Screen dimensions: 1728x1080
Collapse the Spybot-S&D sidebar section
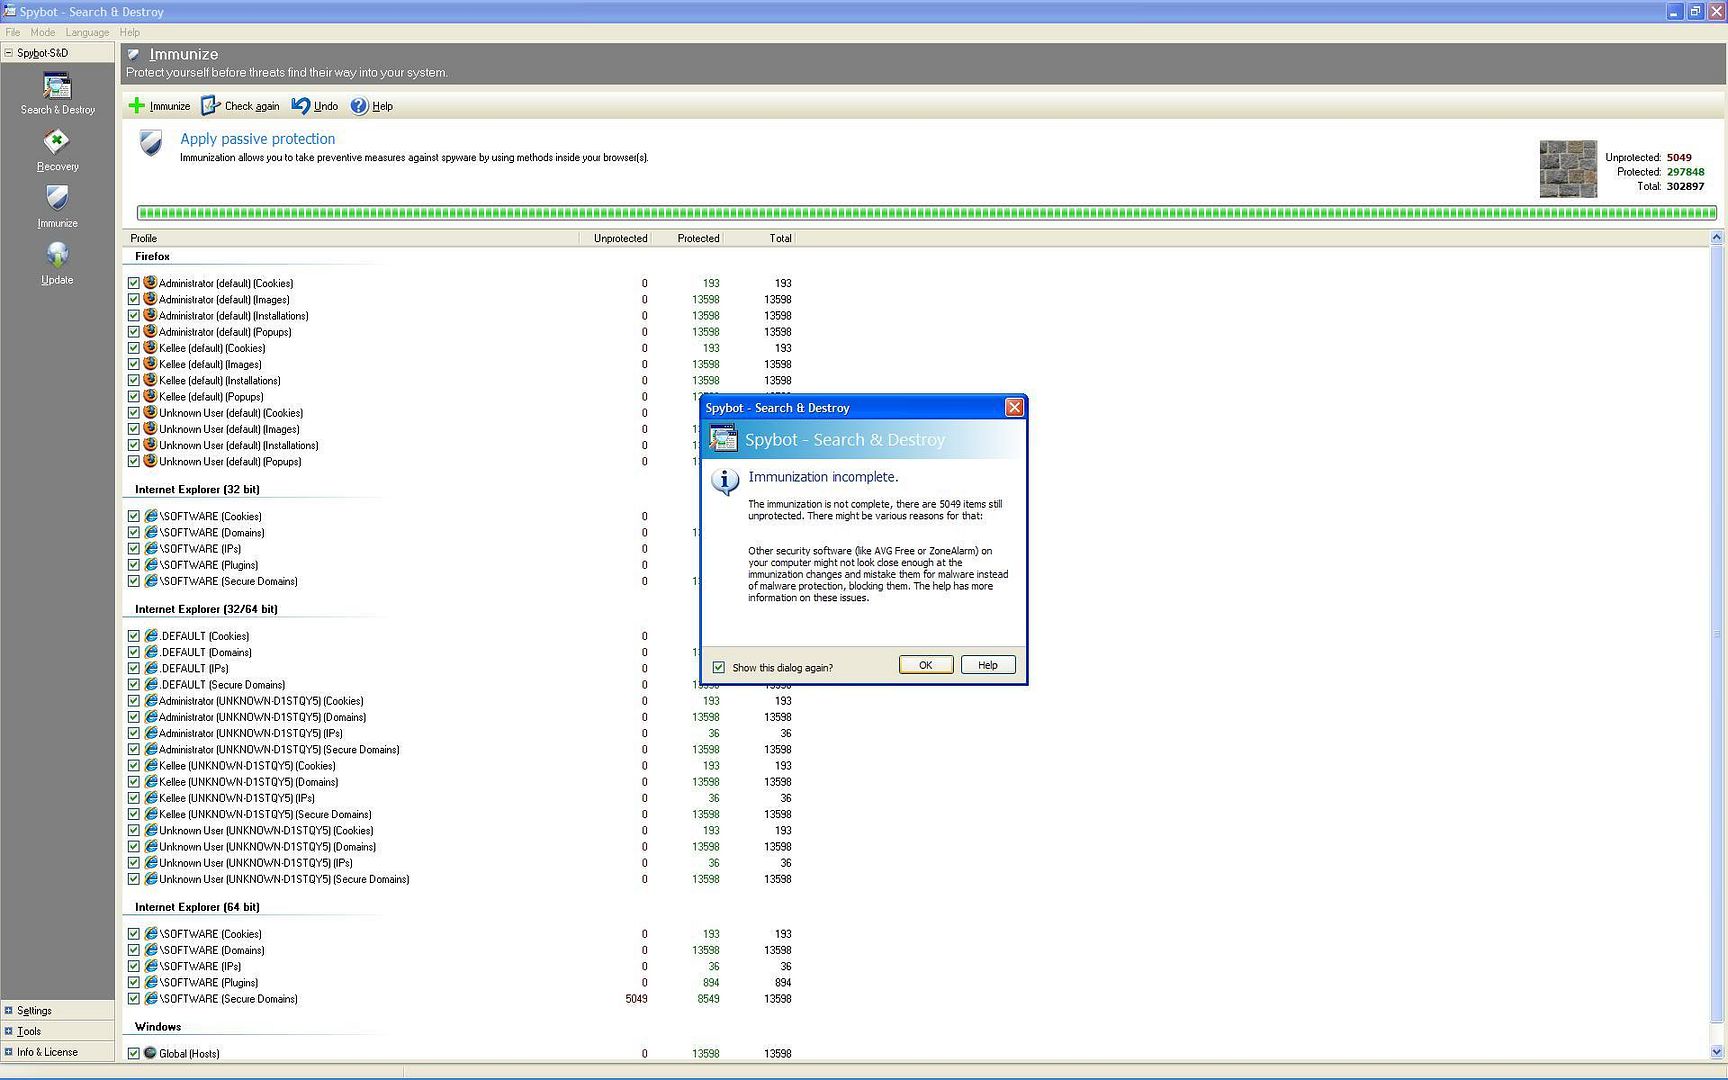coord(57,53)
